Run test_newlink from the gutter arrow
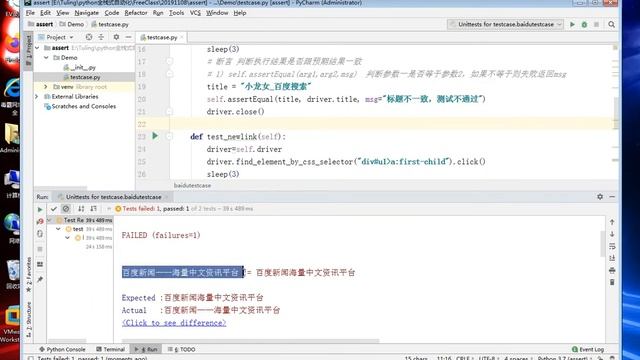Viewport: 640px width, 360px height. point(155,136)
